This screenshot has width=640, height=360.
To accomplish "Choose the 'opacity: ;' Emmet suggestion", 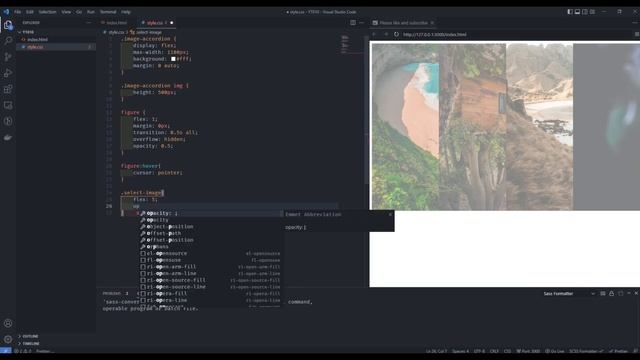I will tap(211, 213).
